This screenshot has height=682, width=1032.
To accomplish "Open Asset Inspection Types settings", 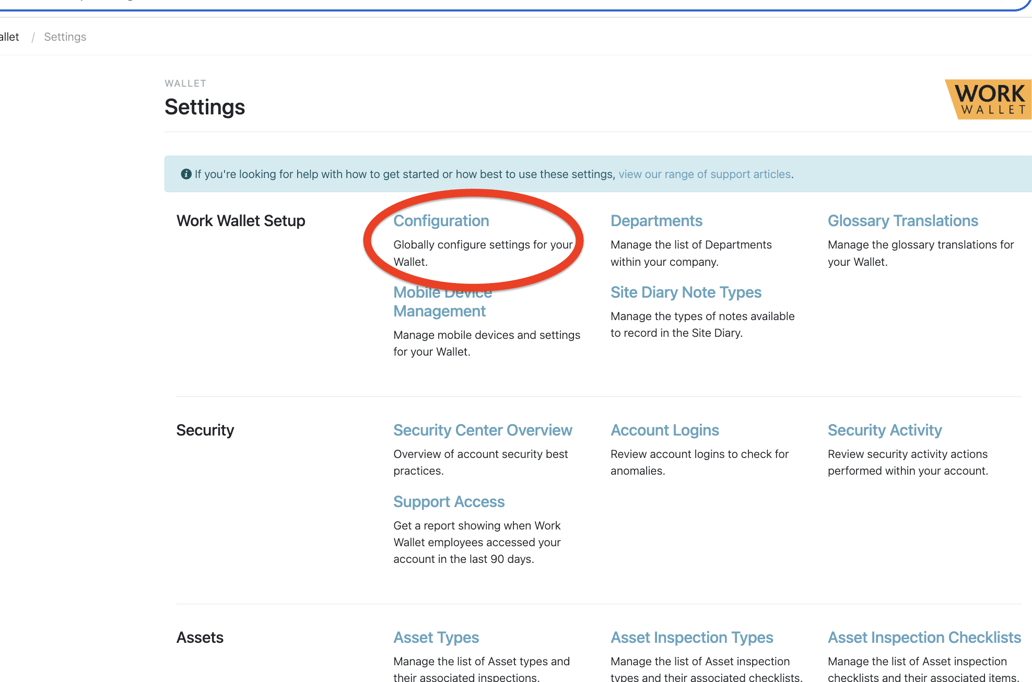I will [x=692, y=637].
